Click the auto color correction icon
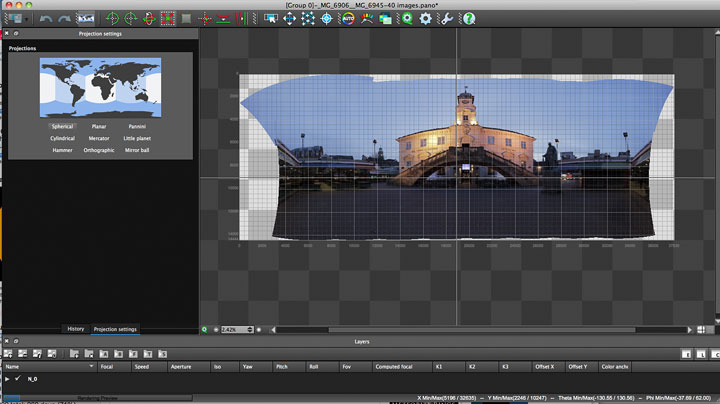 pos(349,19)
